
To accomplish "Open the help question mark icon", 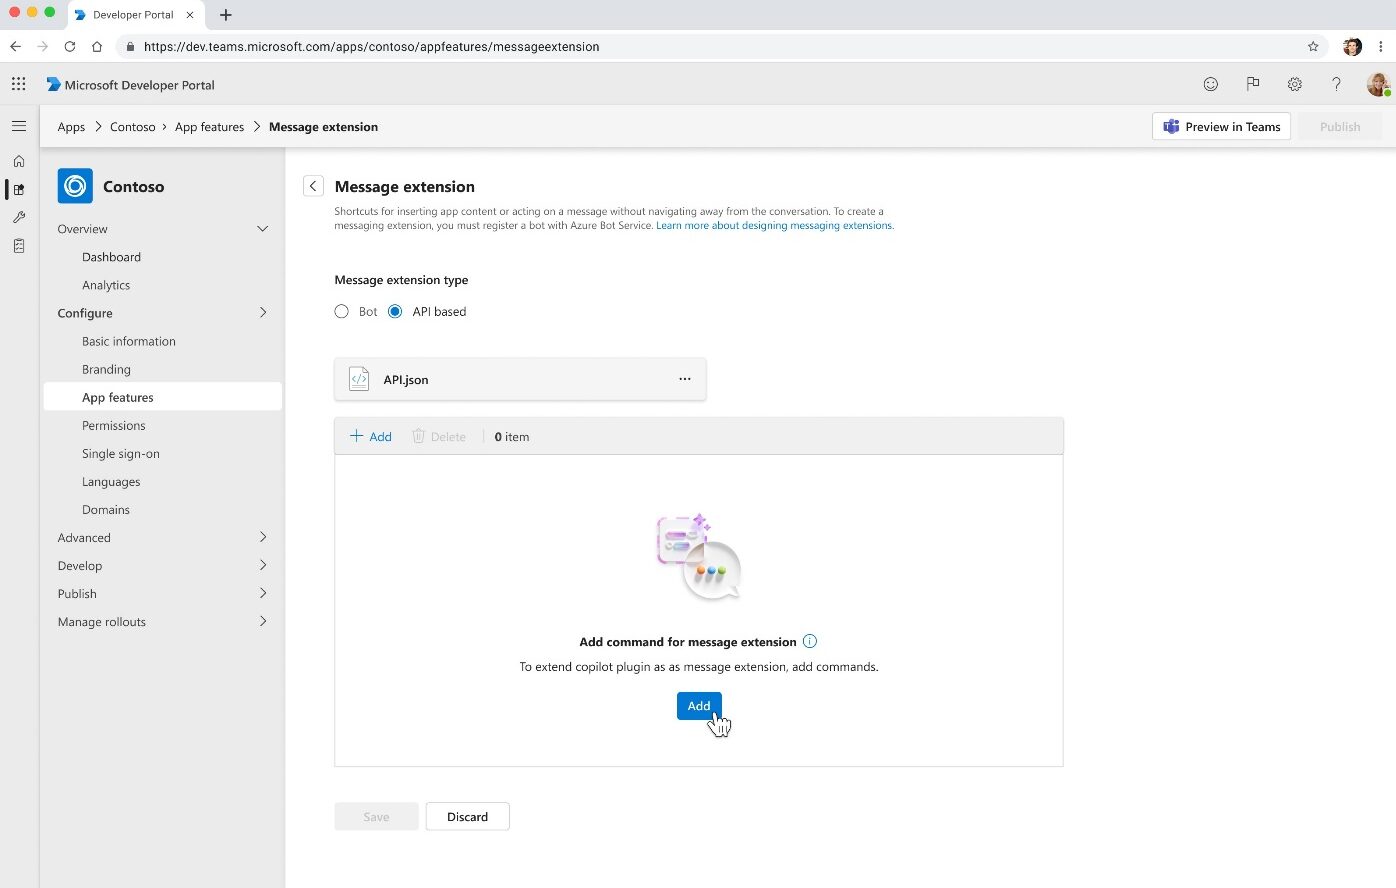I will point(1336,84).
